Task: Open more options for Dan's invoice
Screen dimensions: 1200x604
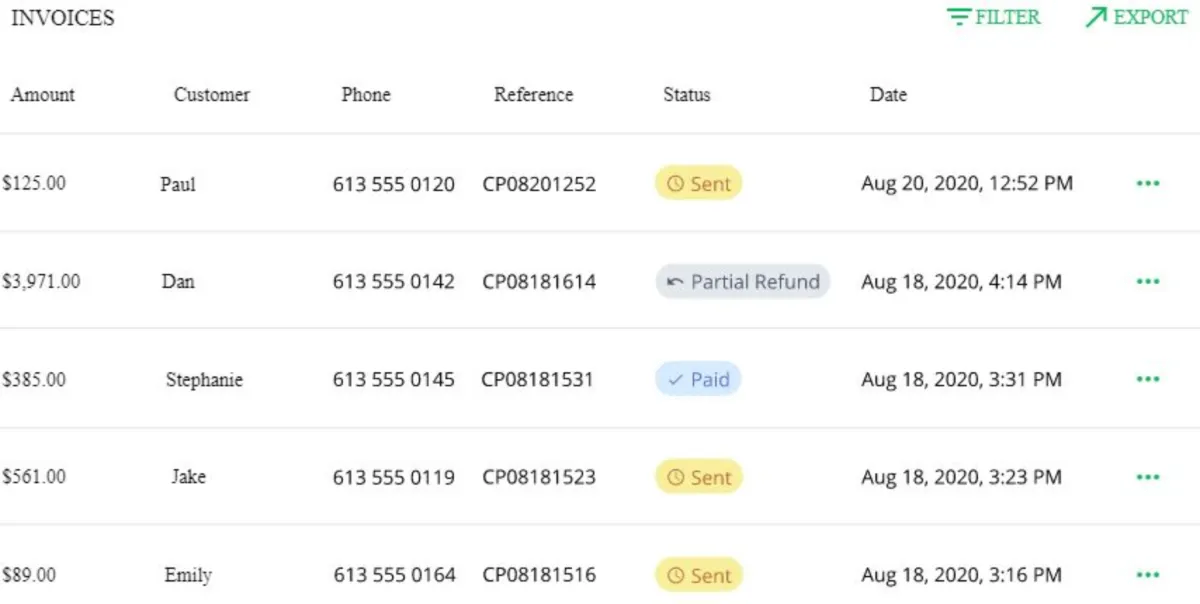Action: [x=1148, y=282]
